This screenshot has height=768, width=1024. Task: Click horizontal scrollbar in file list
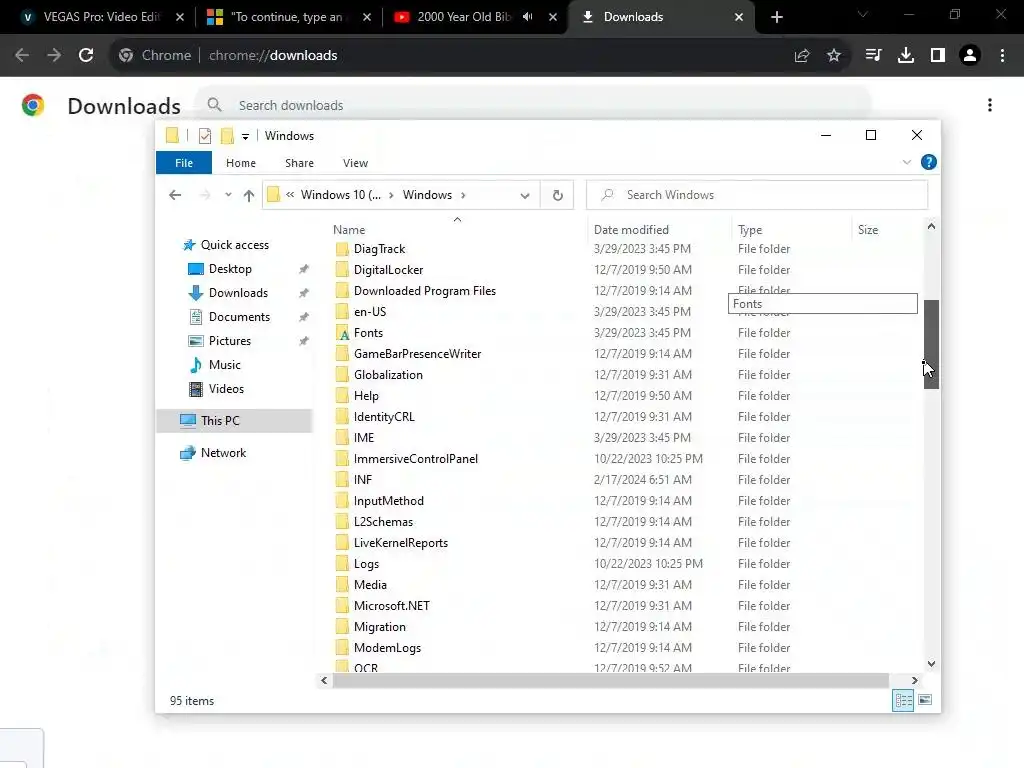pyautogui.click(x=611, y=680)
